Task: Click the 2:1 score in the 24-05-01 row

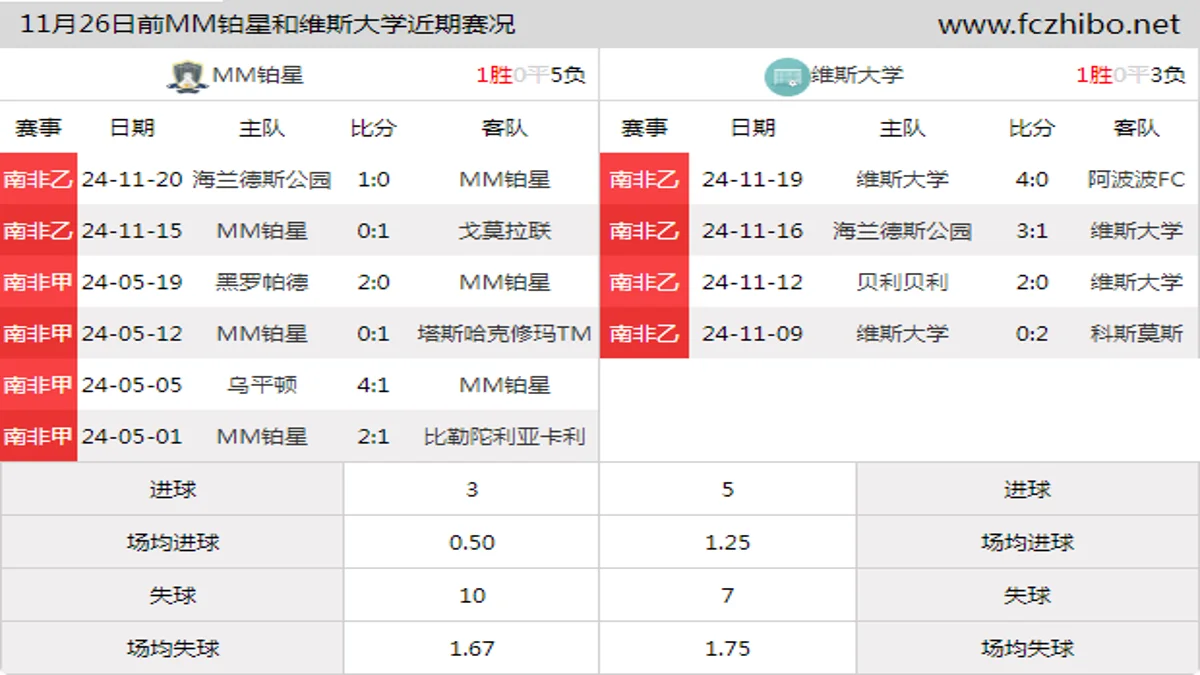Action: click(373, 436)
